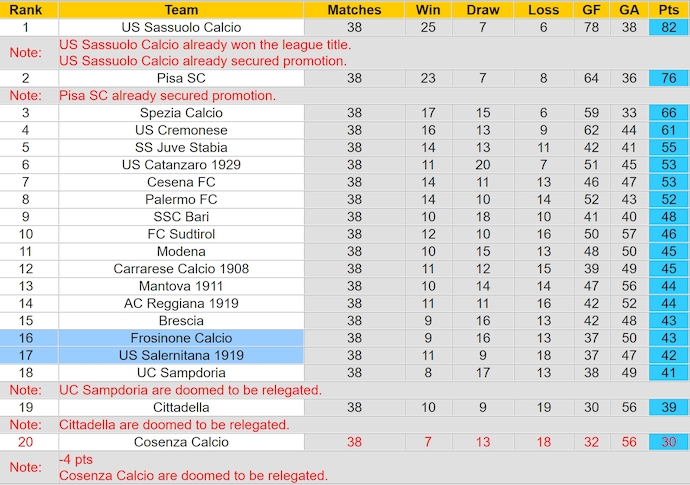Click the GF column header
690x485 pixels.
point(591,9)
